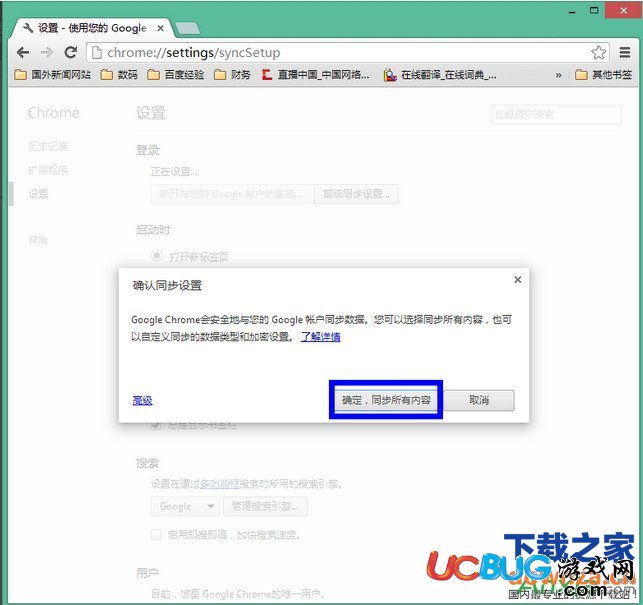Open 帮助 in the sidebar

coord(38,240)
